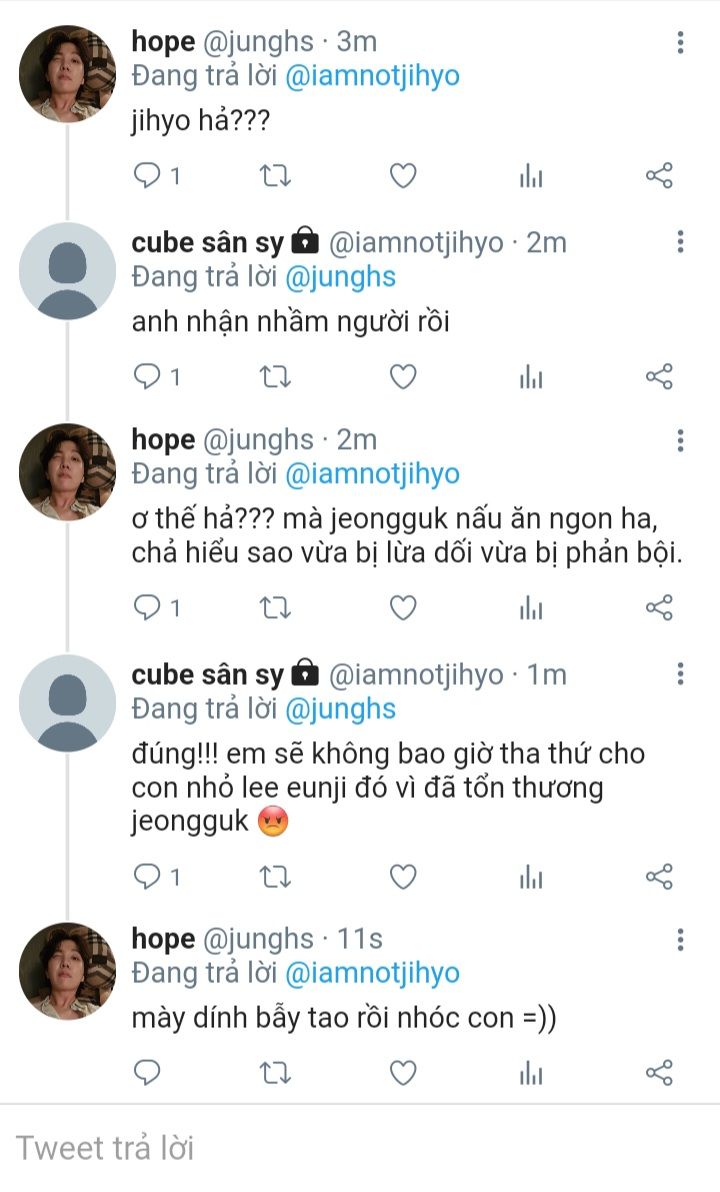Screen dimensions: 720x1192
Task: View analytics for "mày dính bẫy tao" tweet
Action: [531, 1073]
